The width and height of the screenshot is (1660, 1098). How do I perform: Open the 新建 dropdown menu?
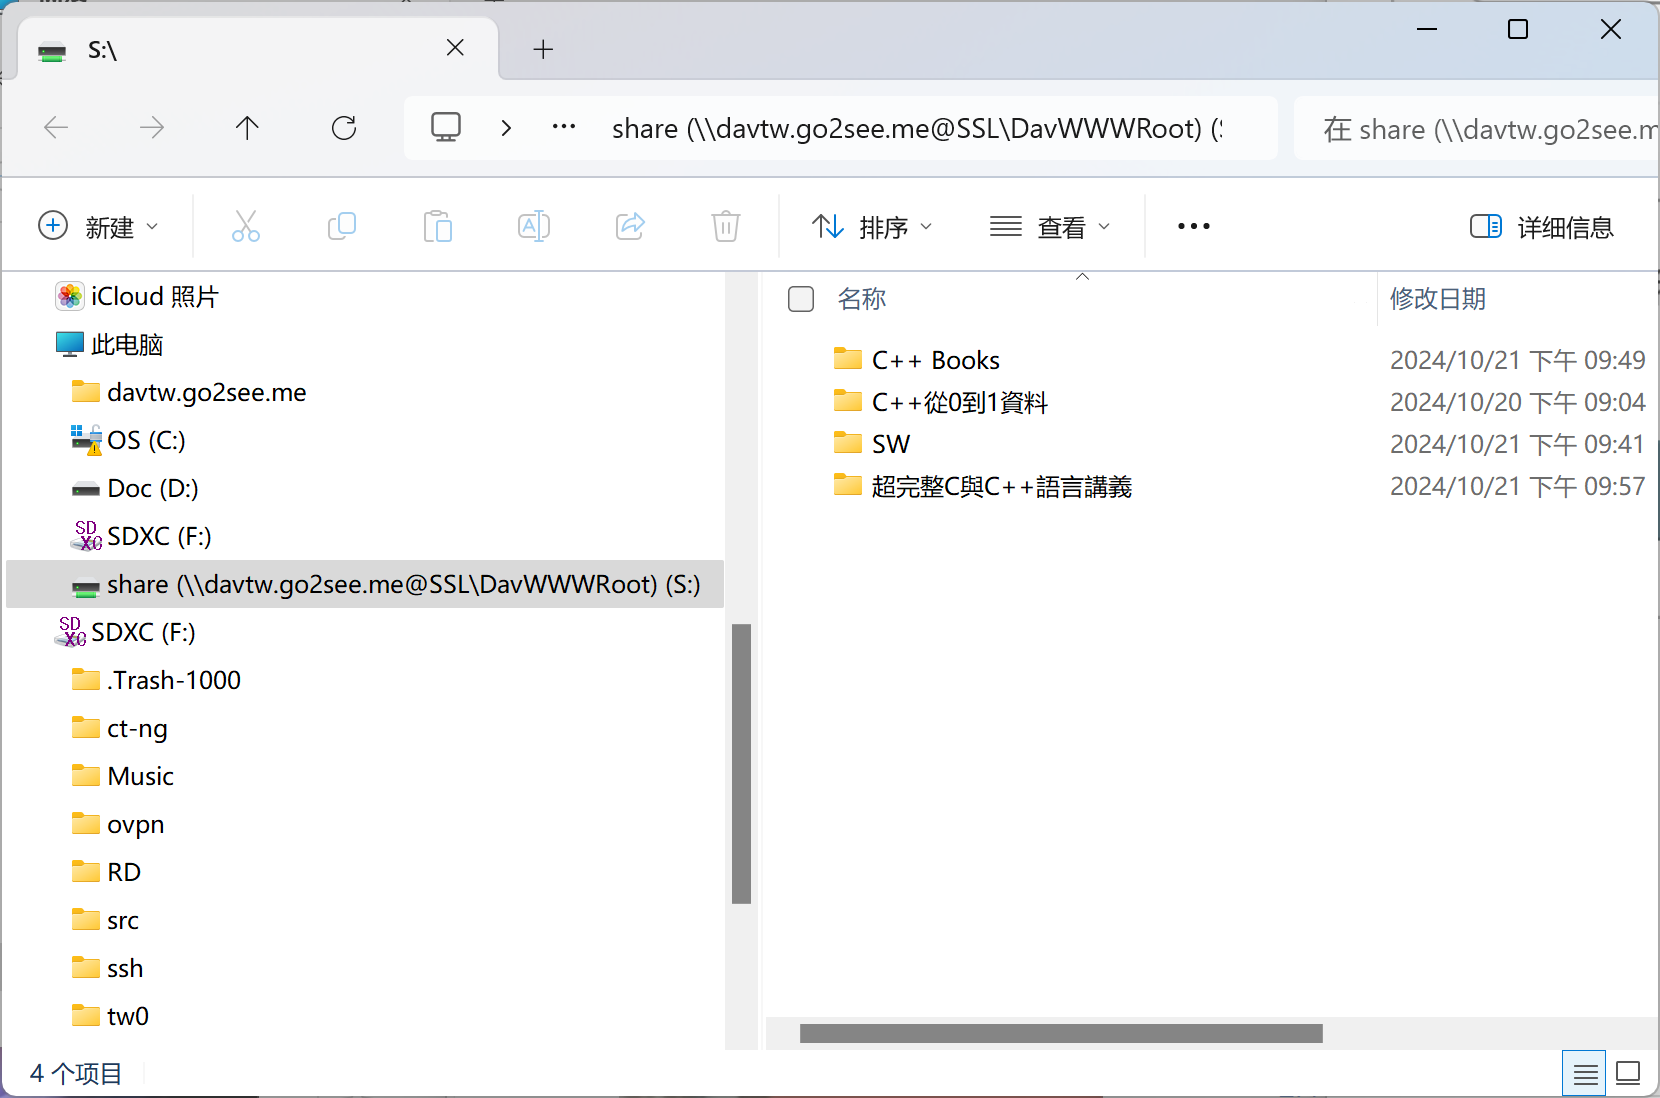(98, 227)
